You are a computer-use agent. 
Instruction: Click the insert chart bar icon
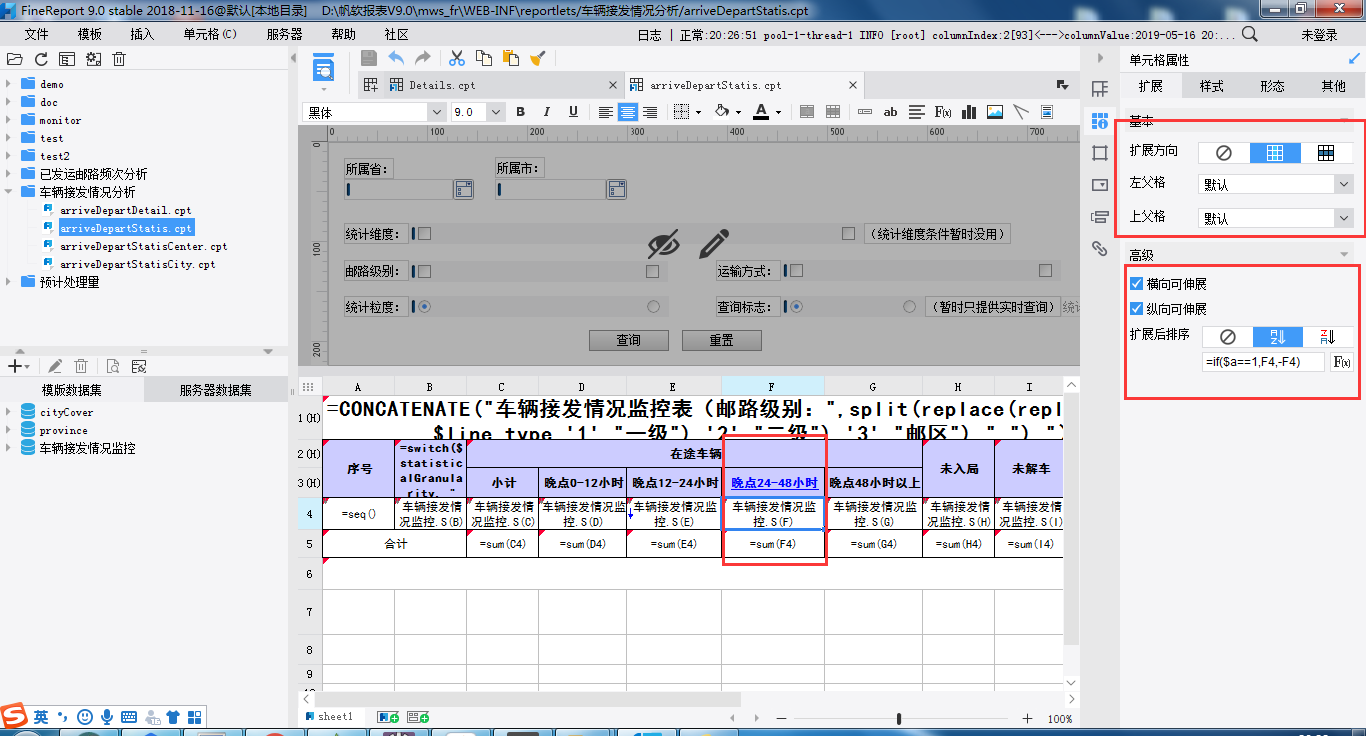968,112
